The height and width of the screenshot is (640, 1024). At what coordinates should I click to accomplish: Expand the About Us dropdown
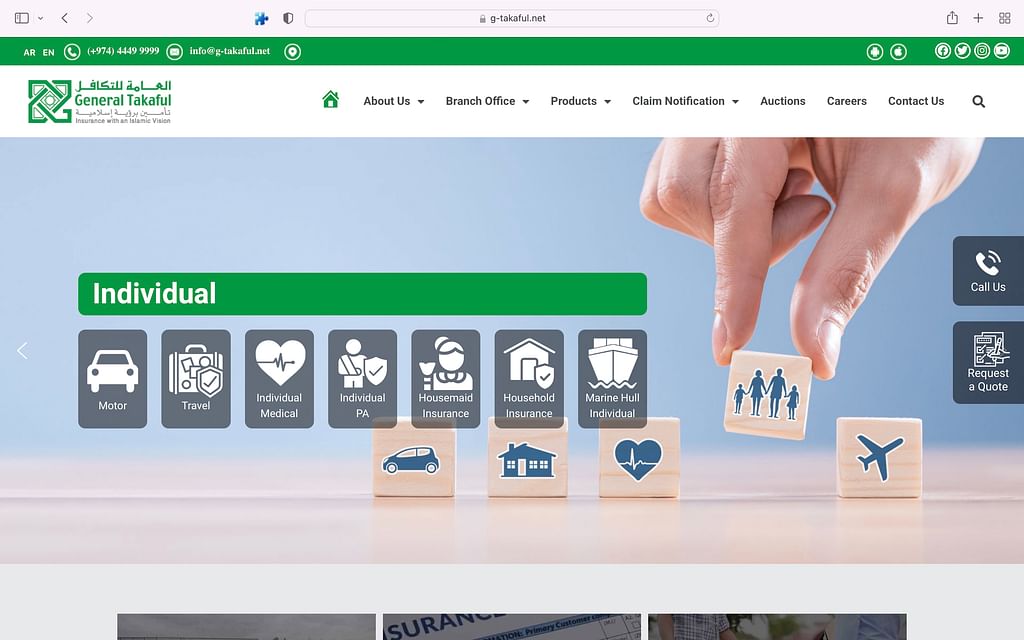coord(393,101)
